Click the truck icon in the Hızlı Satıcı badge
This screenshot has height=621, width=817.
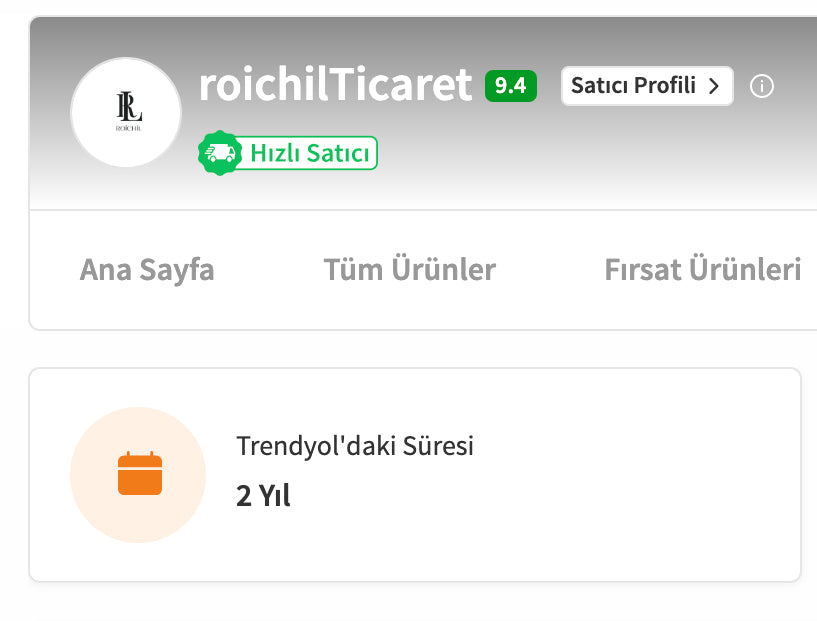[x=219, y=153]
